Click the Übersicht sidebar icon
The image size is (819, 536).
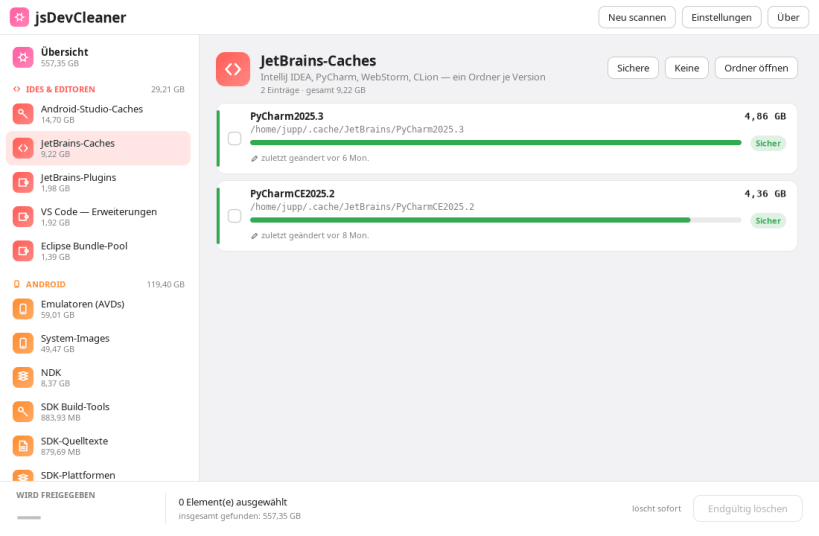[x=23, y=57]
